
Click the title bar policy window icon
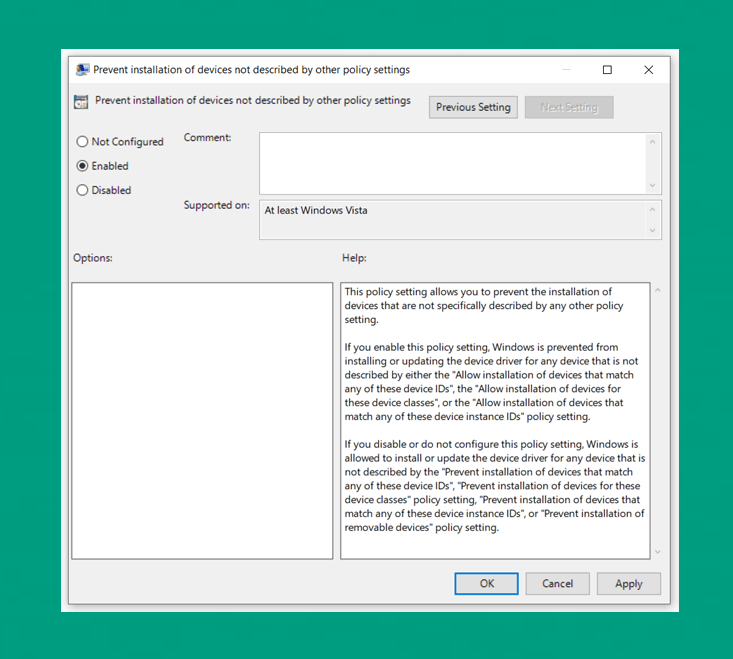click(82, 70)
